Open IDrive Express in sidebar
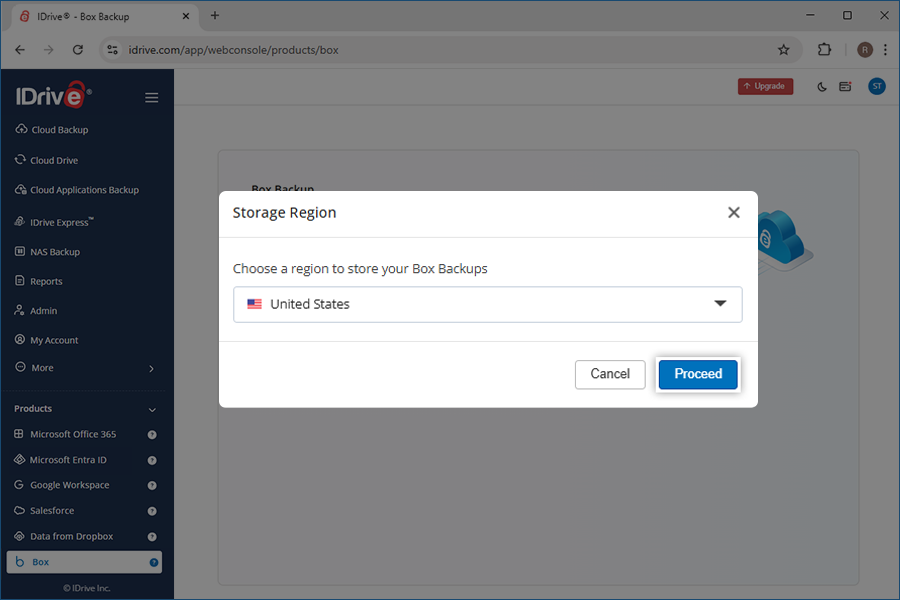 [54, 222]
